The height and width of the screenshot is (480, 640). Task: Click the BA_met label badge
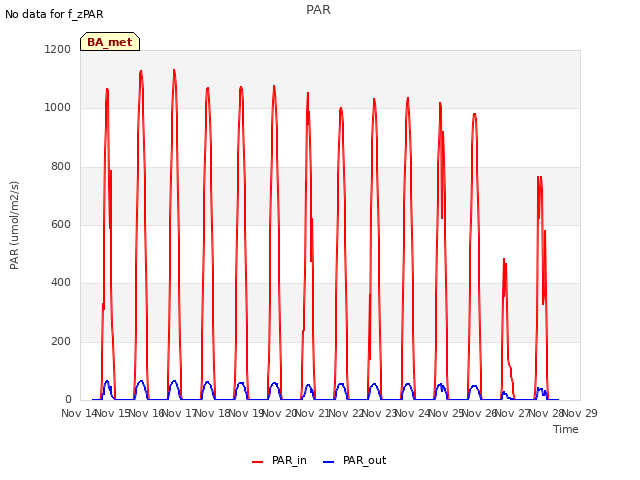pyautogui.click(x=110, y=42)
